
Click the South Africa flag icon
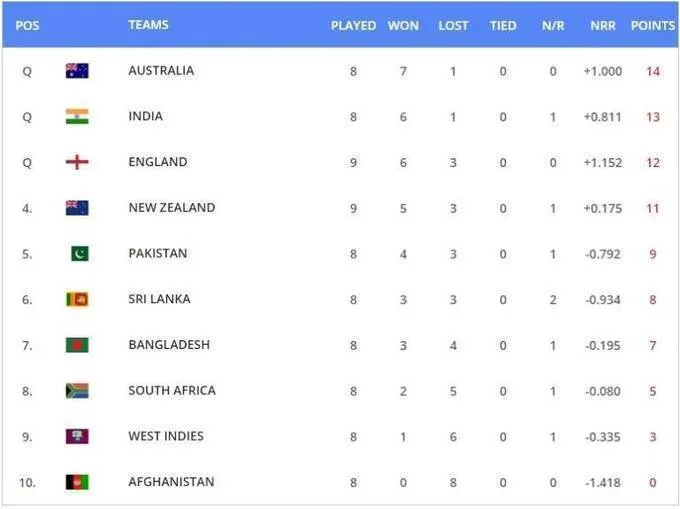pos(77,391)
